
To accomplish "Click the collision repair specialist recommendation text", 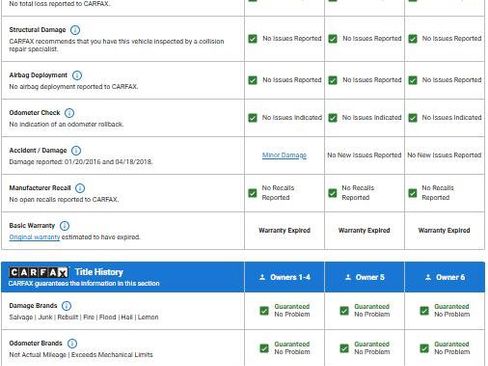I will [x=117, y=45].
